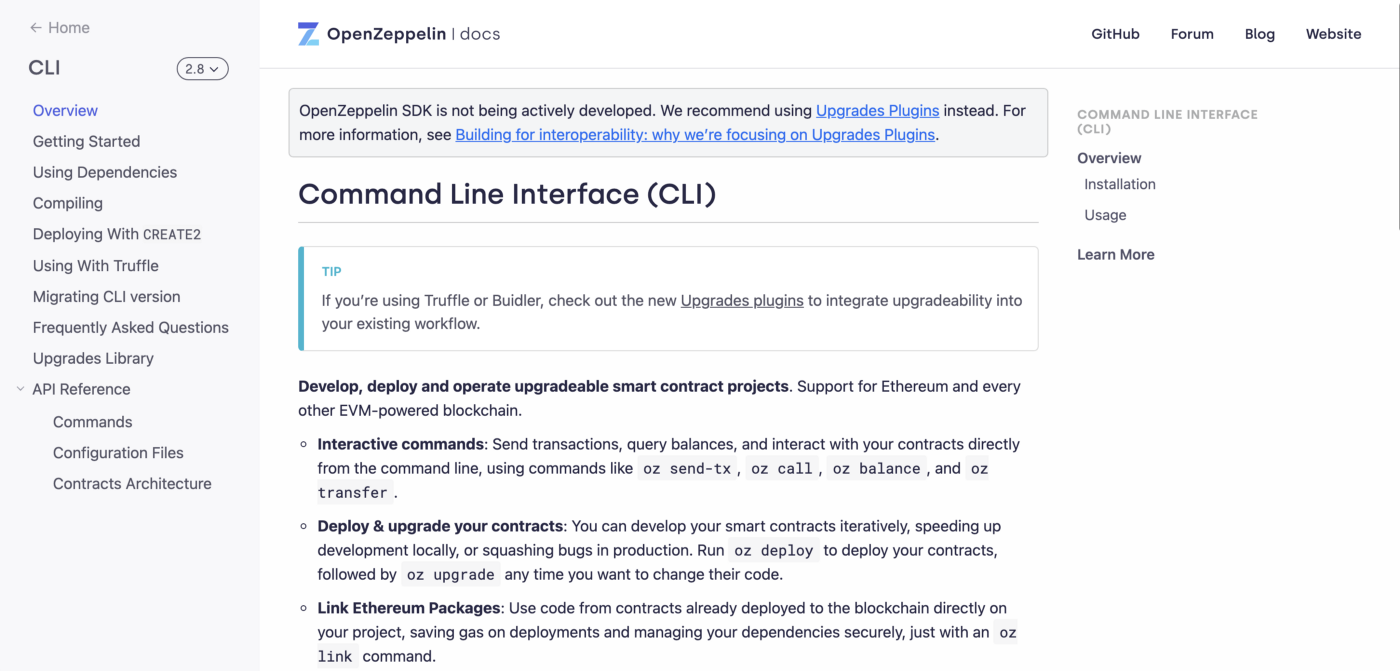Follow the Upgrades plugins link in tip
This screenshot has width=1400, height=671.
(741, 300)
